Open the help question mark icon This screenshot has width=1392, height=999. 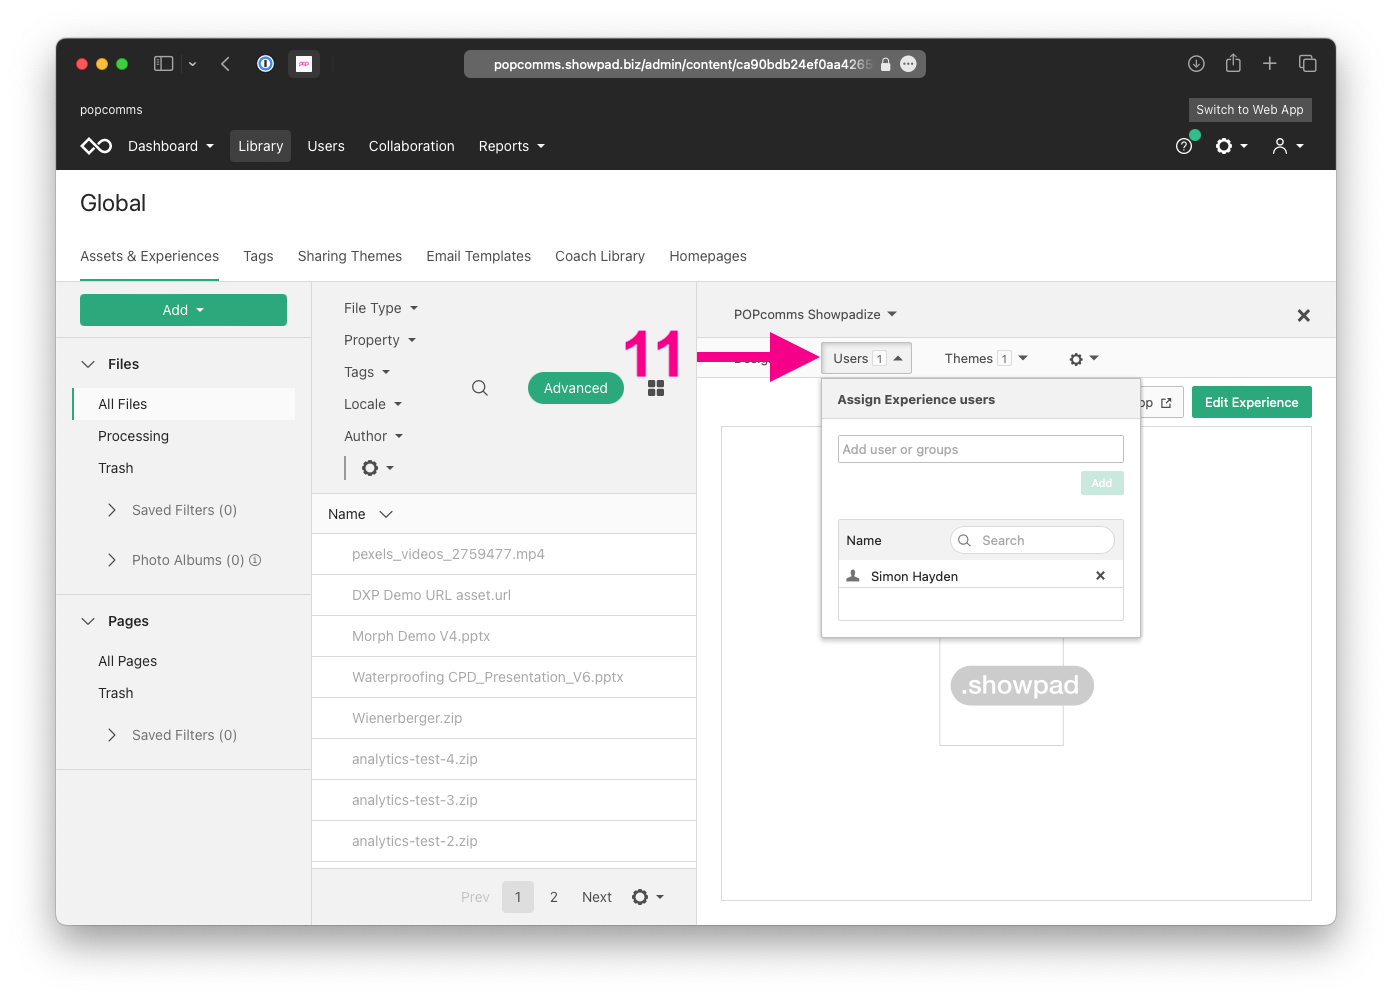(1185, 146)
